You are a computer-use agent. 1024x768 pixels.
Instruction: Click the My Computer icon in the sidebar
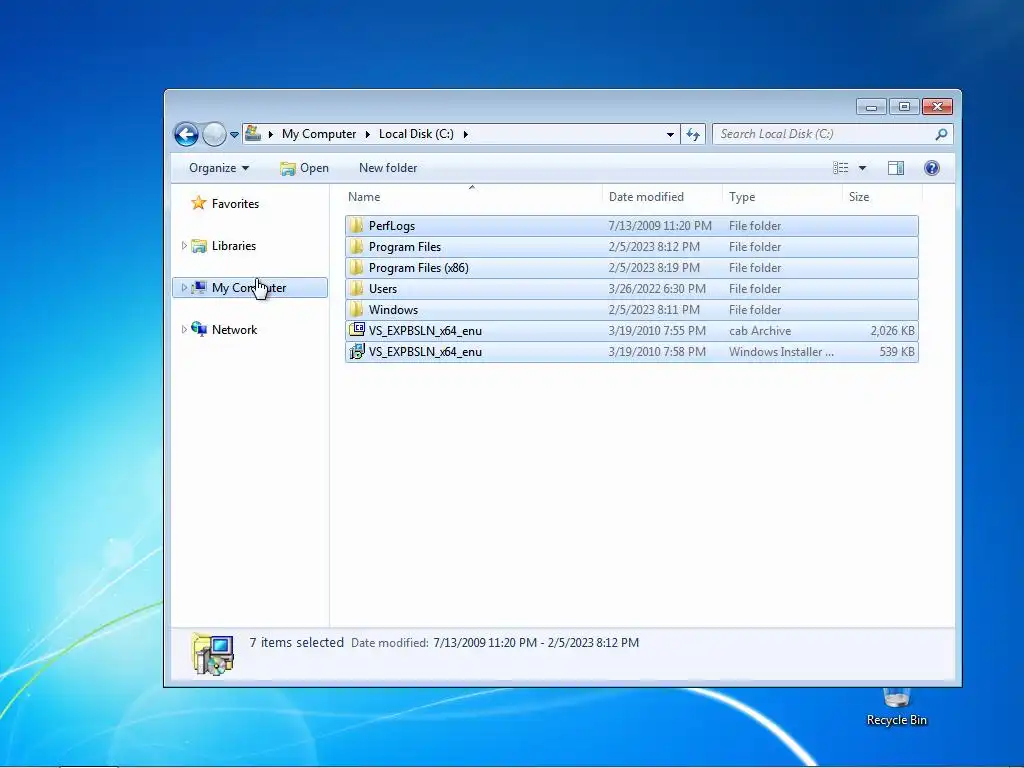click(199, 287)
